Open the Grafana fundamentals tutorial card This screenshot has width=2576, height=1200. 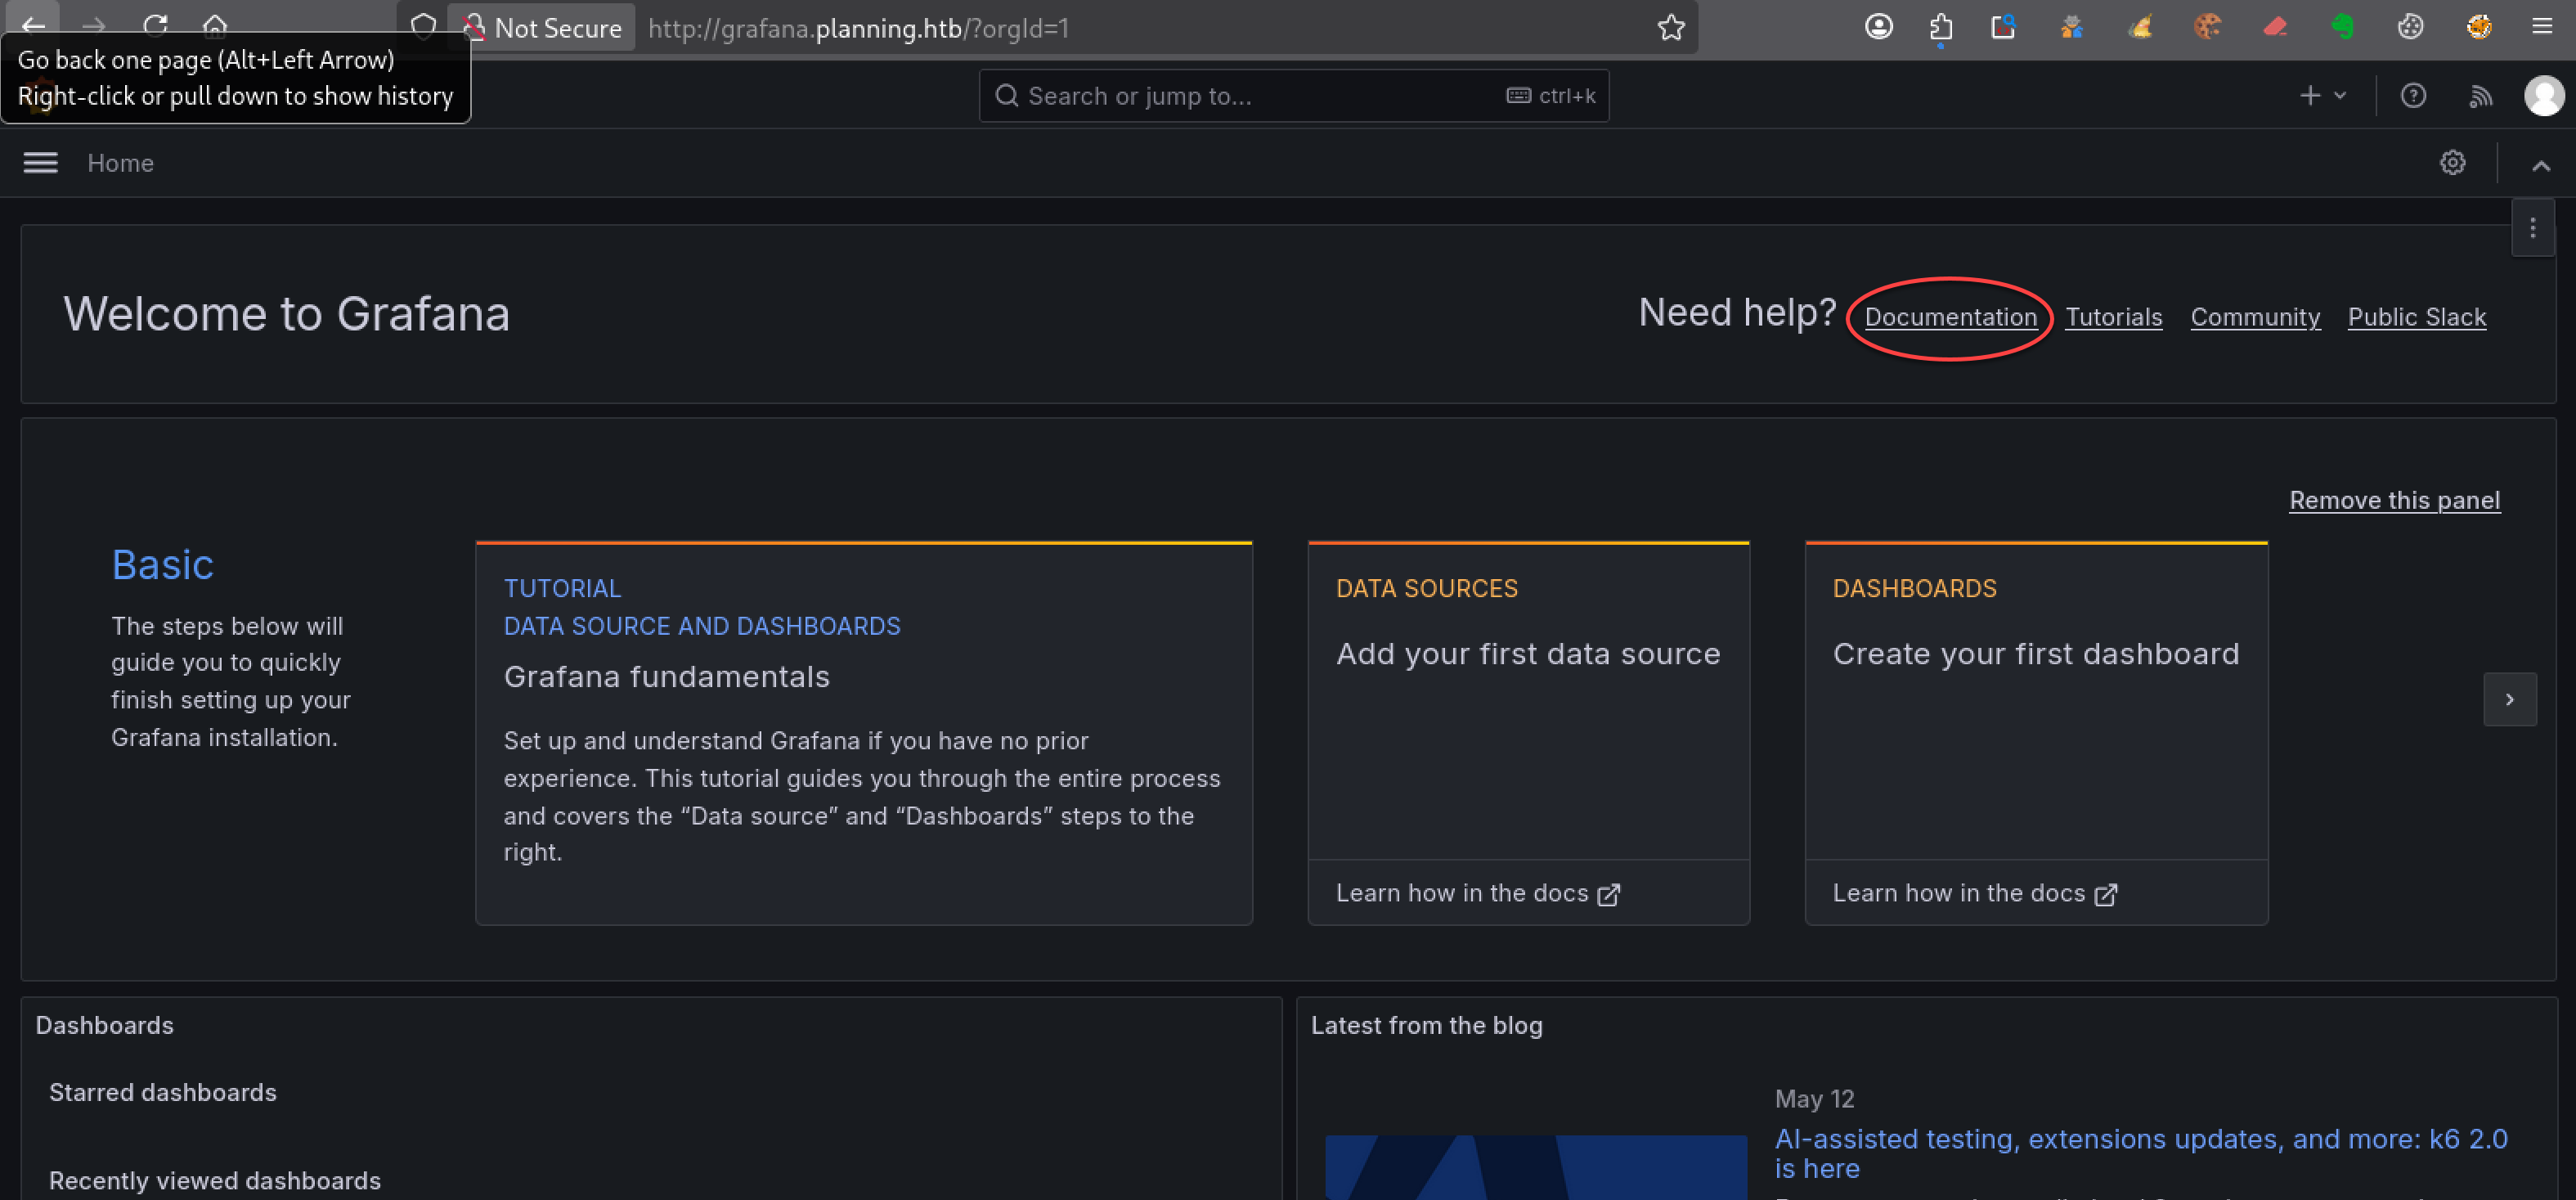pyautogui.click(x=864, y=732)
